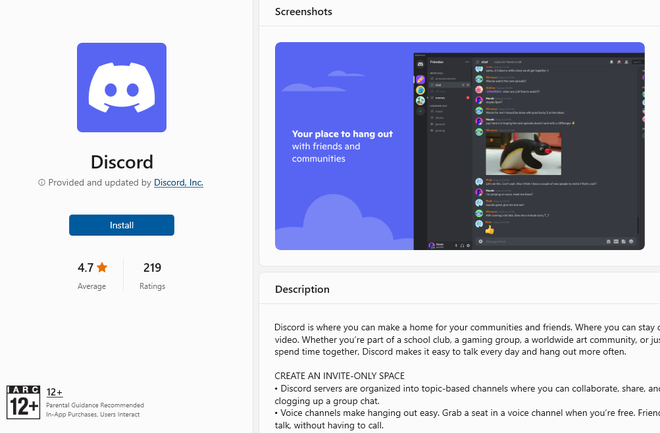The height and width of the screenshot is (433, 660).
Task: Click the Discord app logo icon
Action: (x=122, y=88)
